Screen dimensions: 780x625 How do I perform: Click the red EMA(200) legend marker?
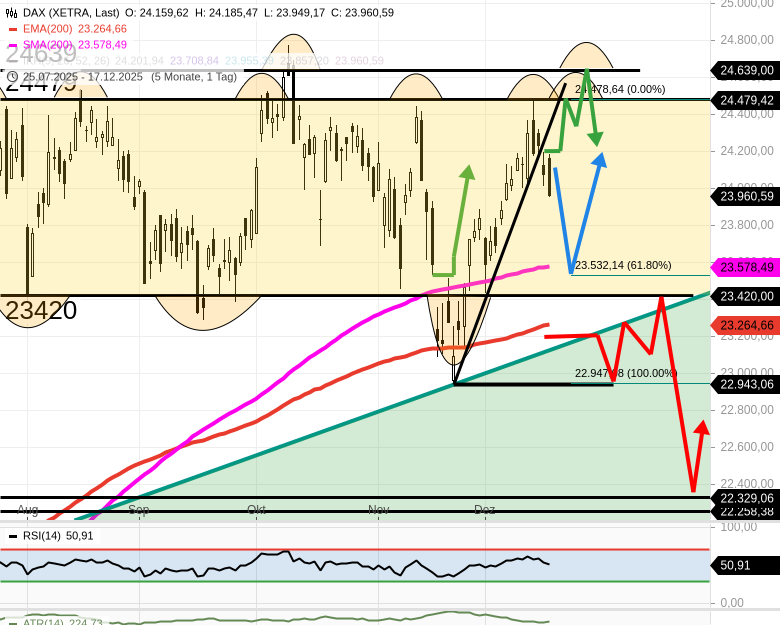13,29
